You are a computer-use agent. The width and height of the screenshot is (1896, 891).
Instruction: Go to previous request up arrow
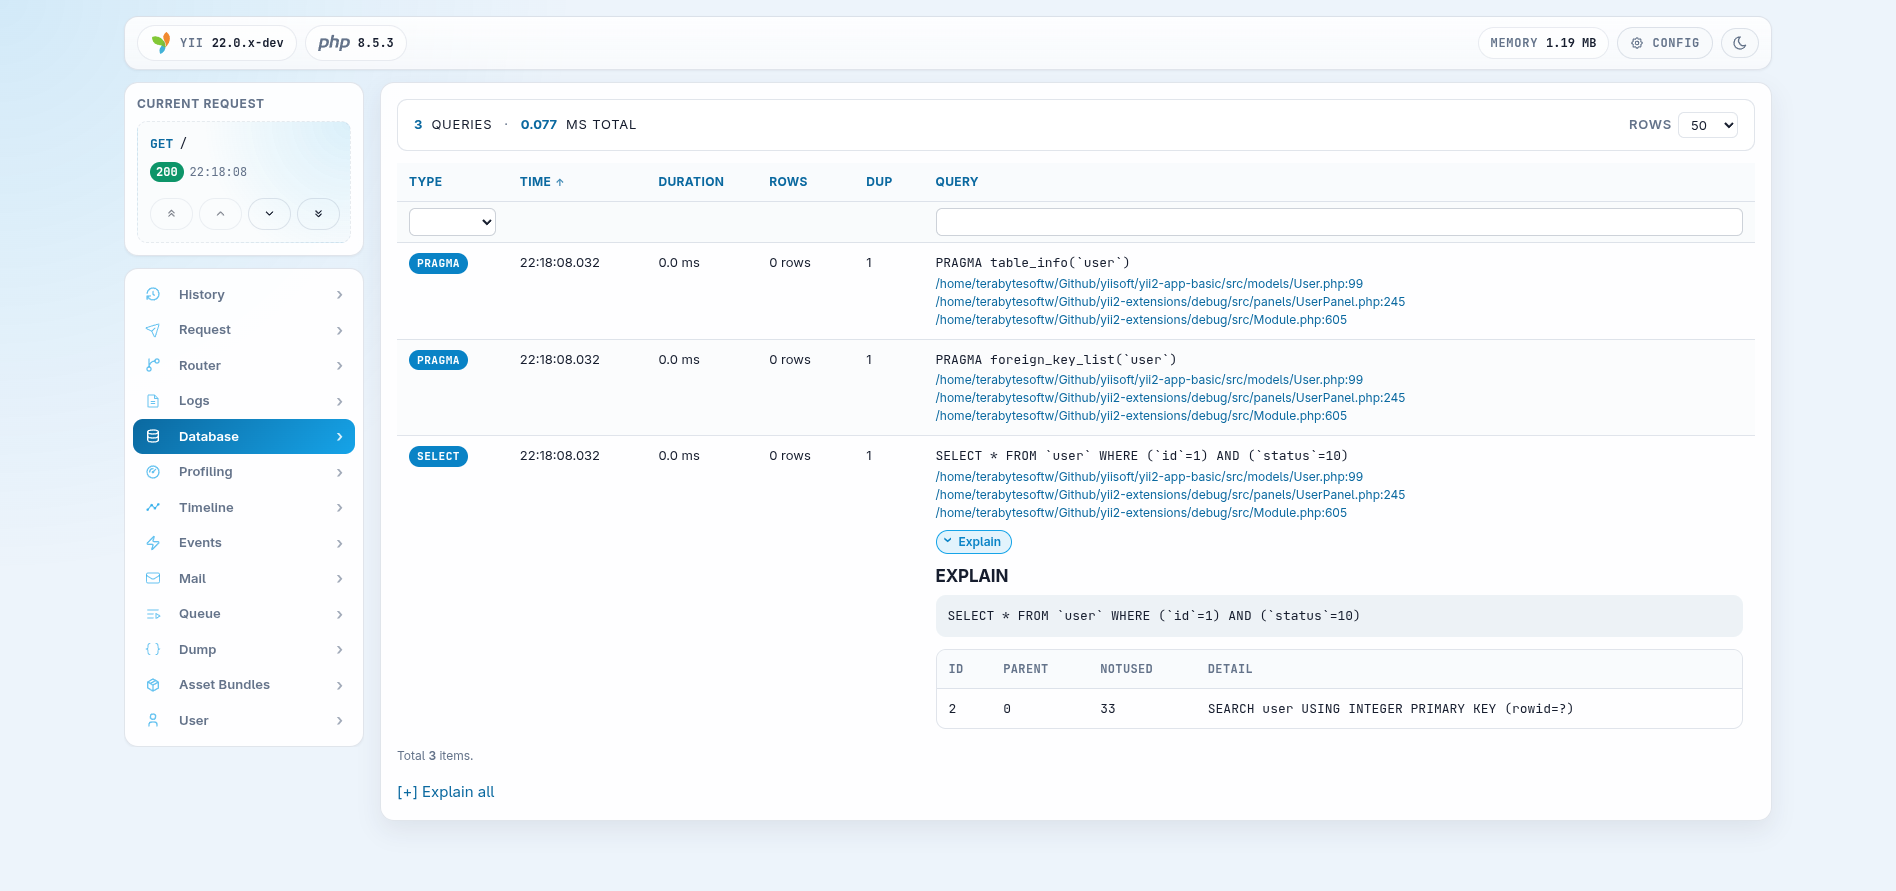pos(220,214)
